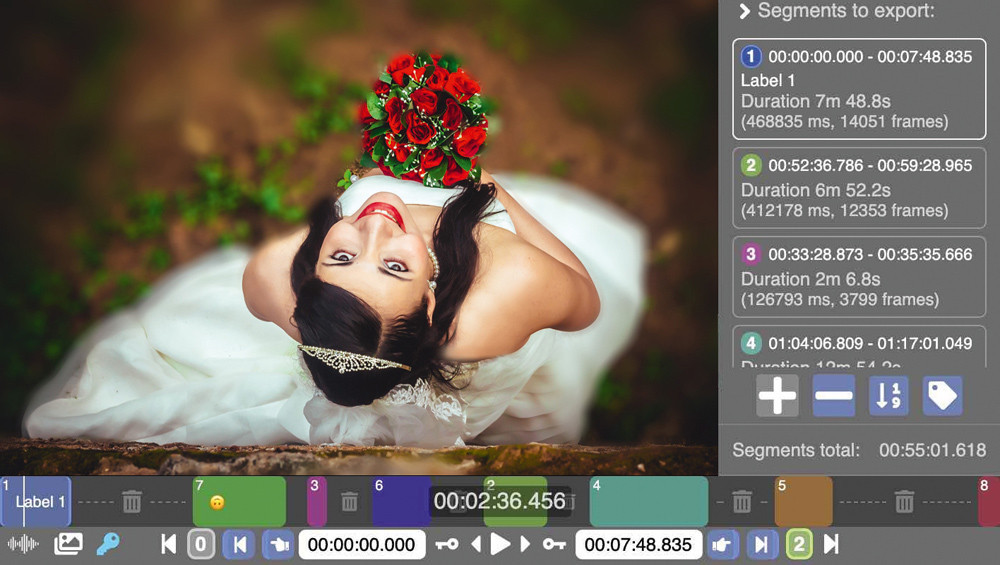
Task: Sort segments with numbered arrow icon
Action: [888, 395]
